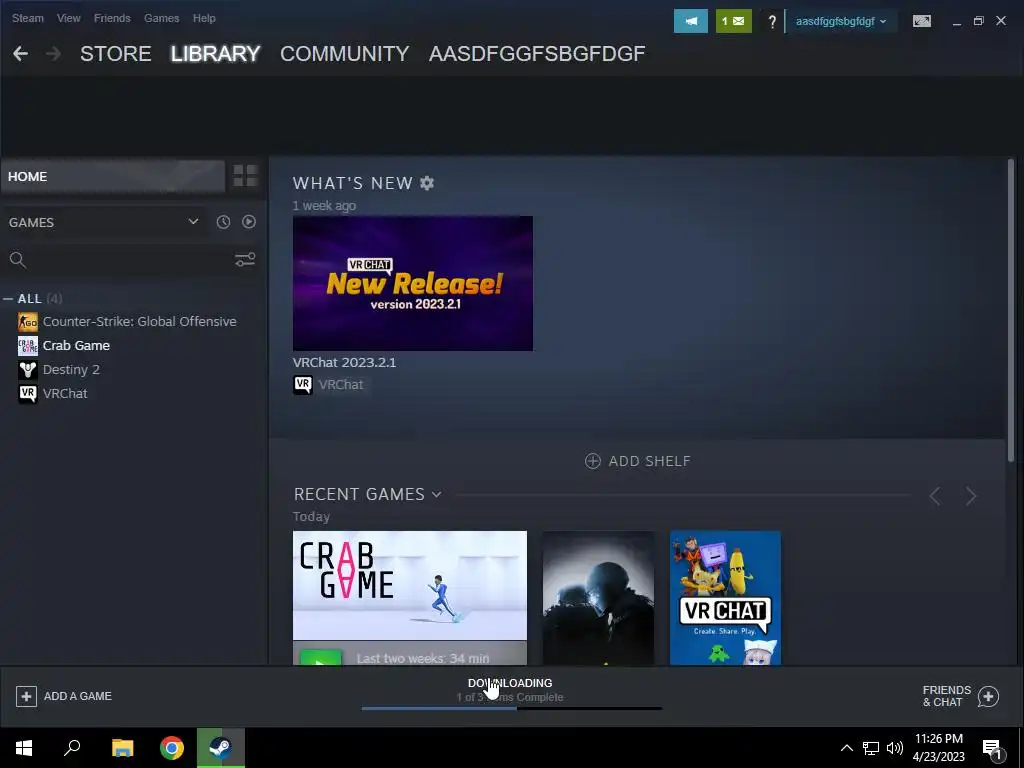Screen dimensions: 1024x768
Task: Launch Chrome from taskbar
Action: tap(172, 748)
